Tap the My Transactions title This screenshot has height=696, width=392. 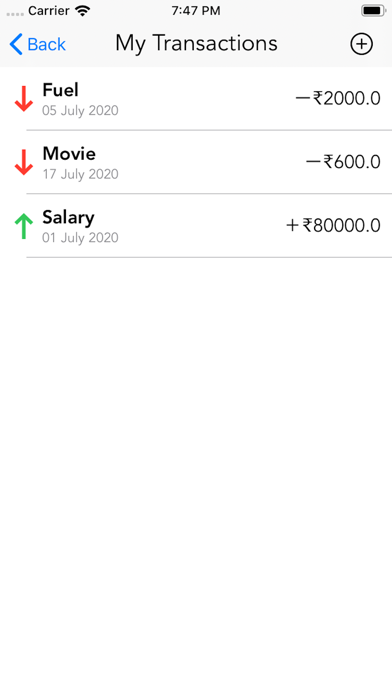point(196,44)
